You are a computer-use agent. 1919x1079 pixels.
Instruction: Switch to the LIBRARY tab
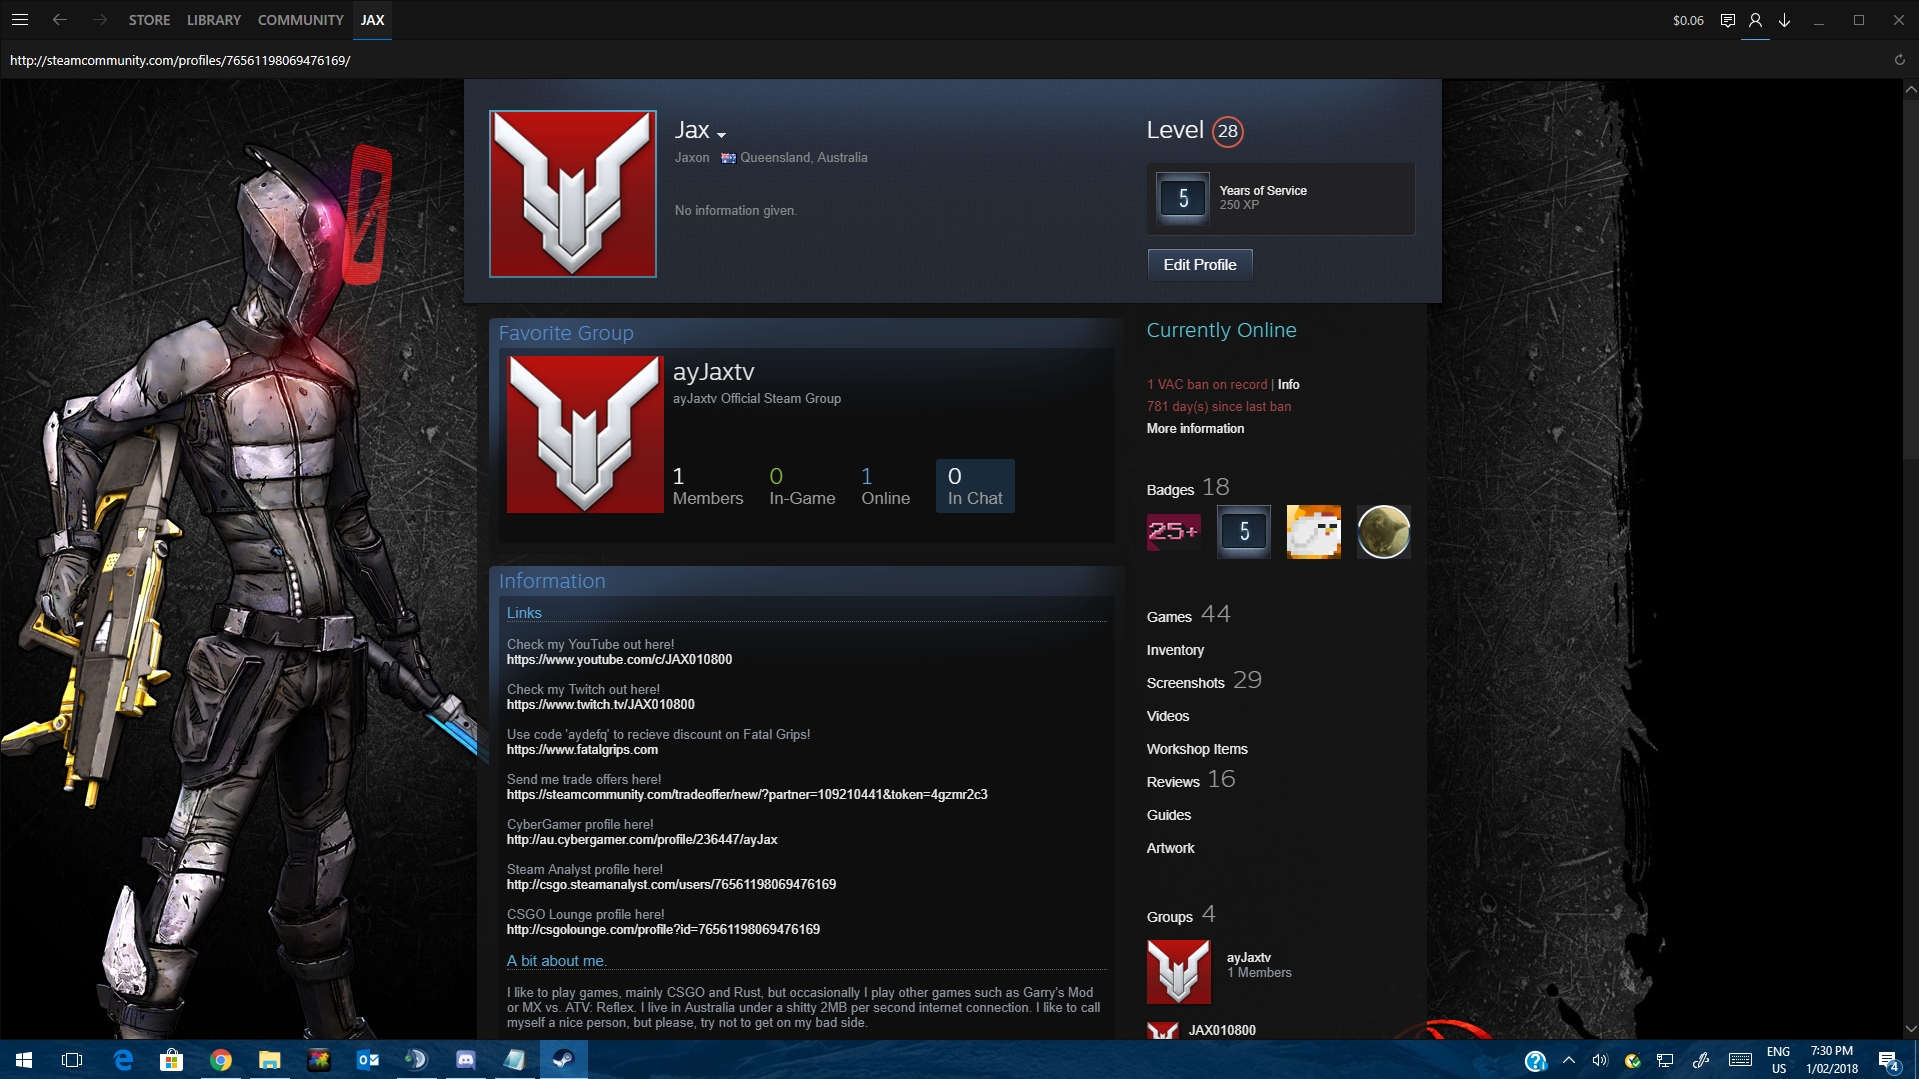pyautogui.click(x=213, y=20)
